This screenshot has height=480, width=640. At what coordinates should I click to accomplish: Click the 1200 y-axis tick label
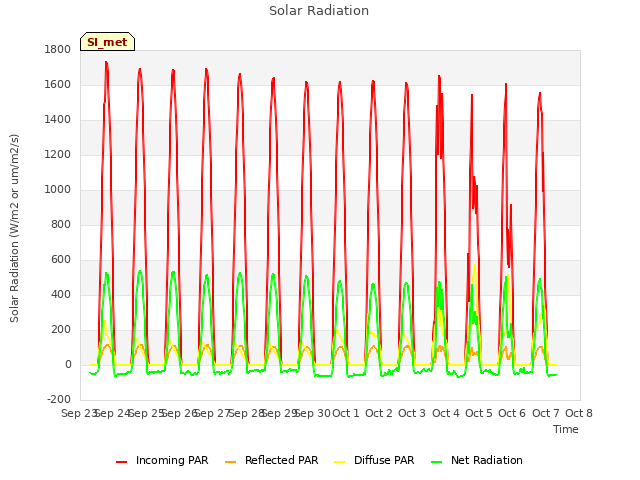coord(58,155)
